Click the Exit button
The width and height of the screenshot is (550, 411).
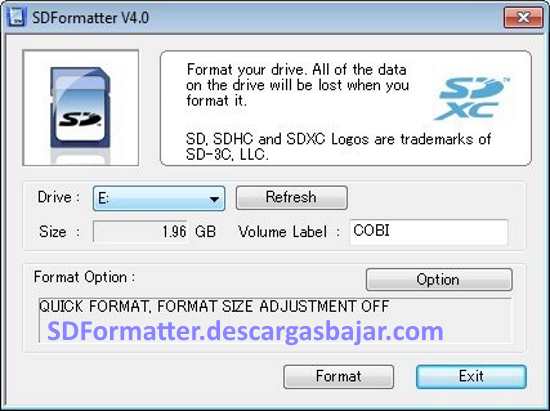[x=471, y=377]
